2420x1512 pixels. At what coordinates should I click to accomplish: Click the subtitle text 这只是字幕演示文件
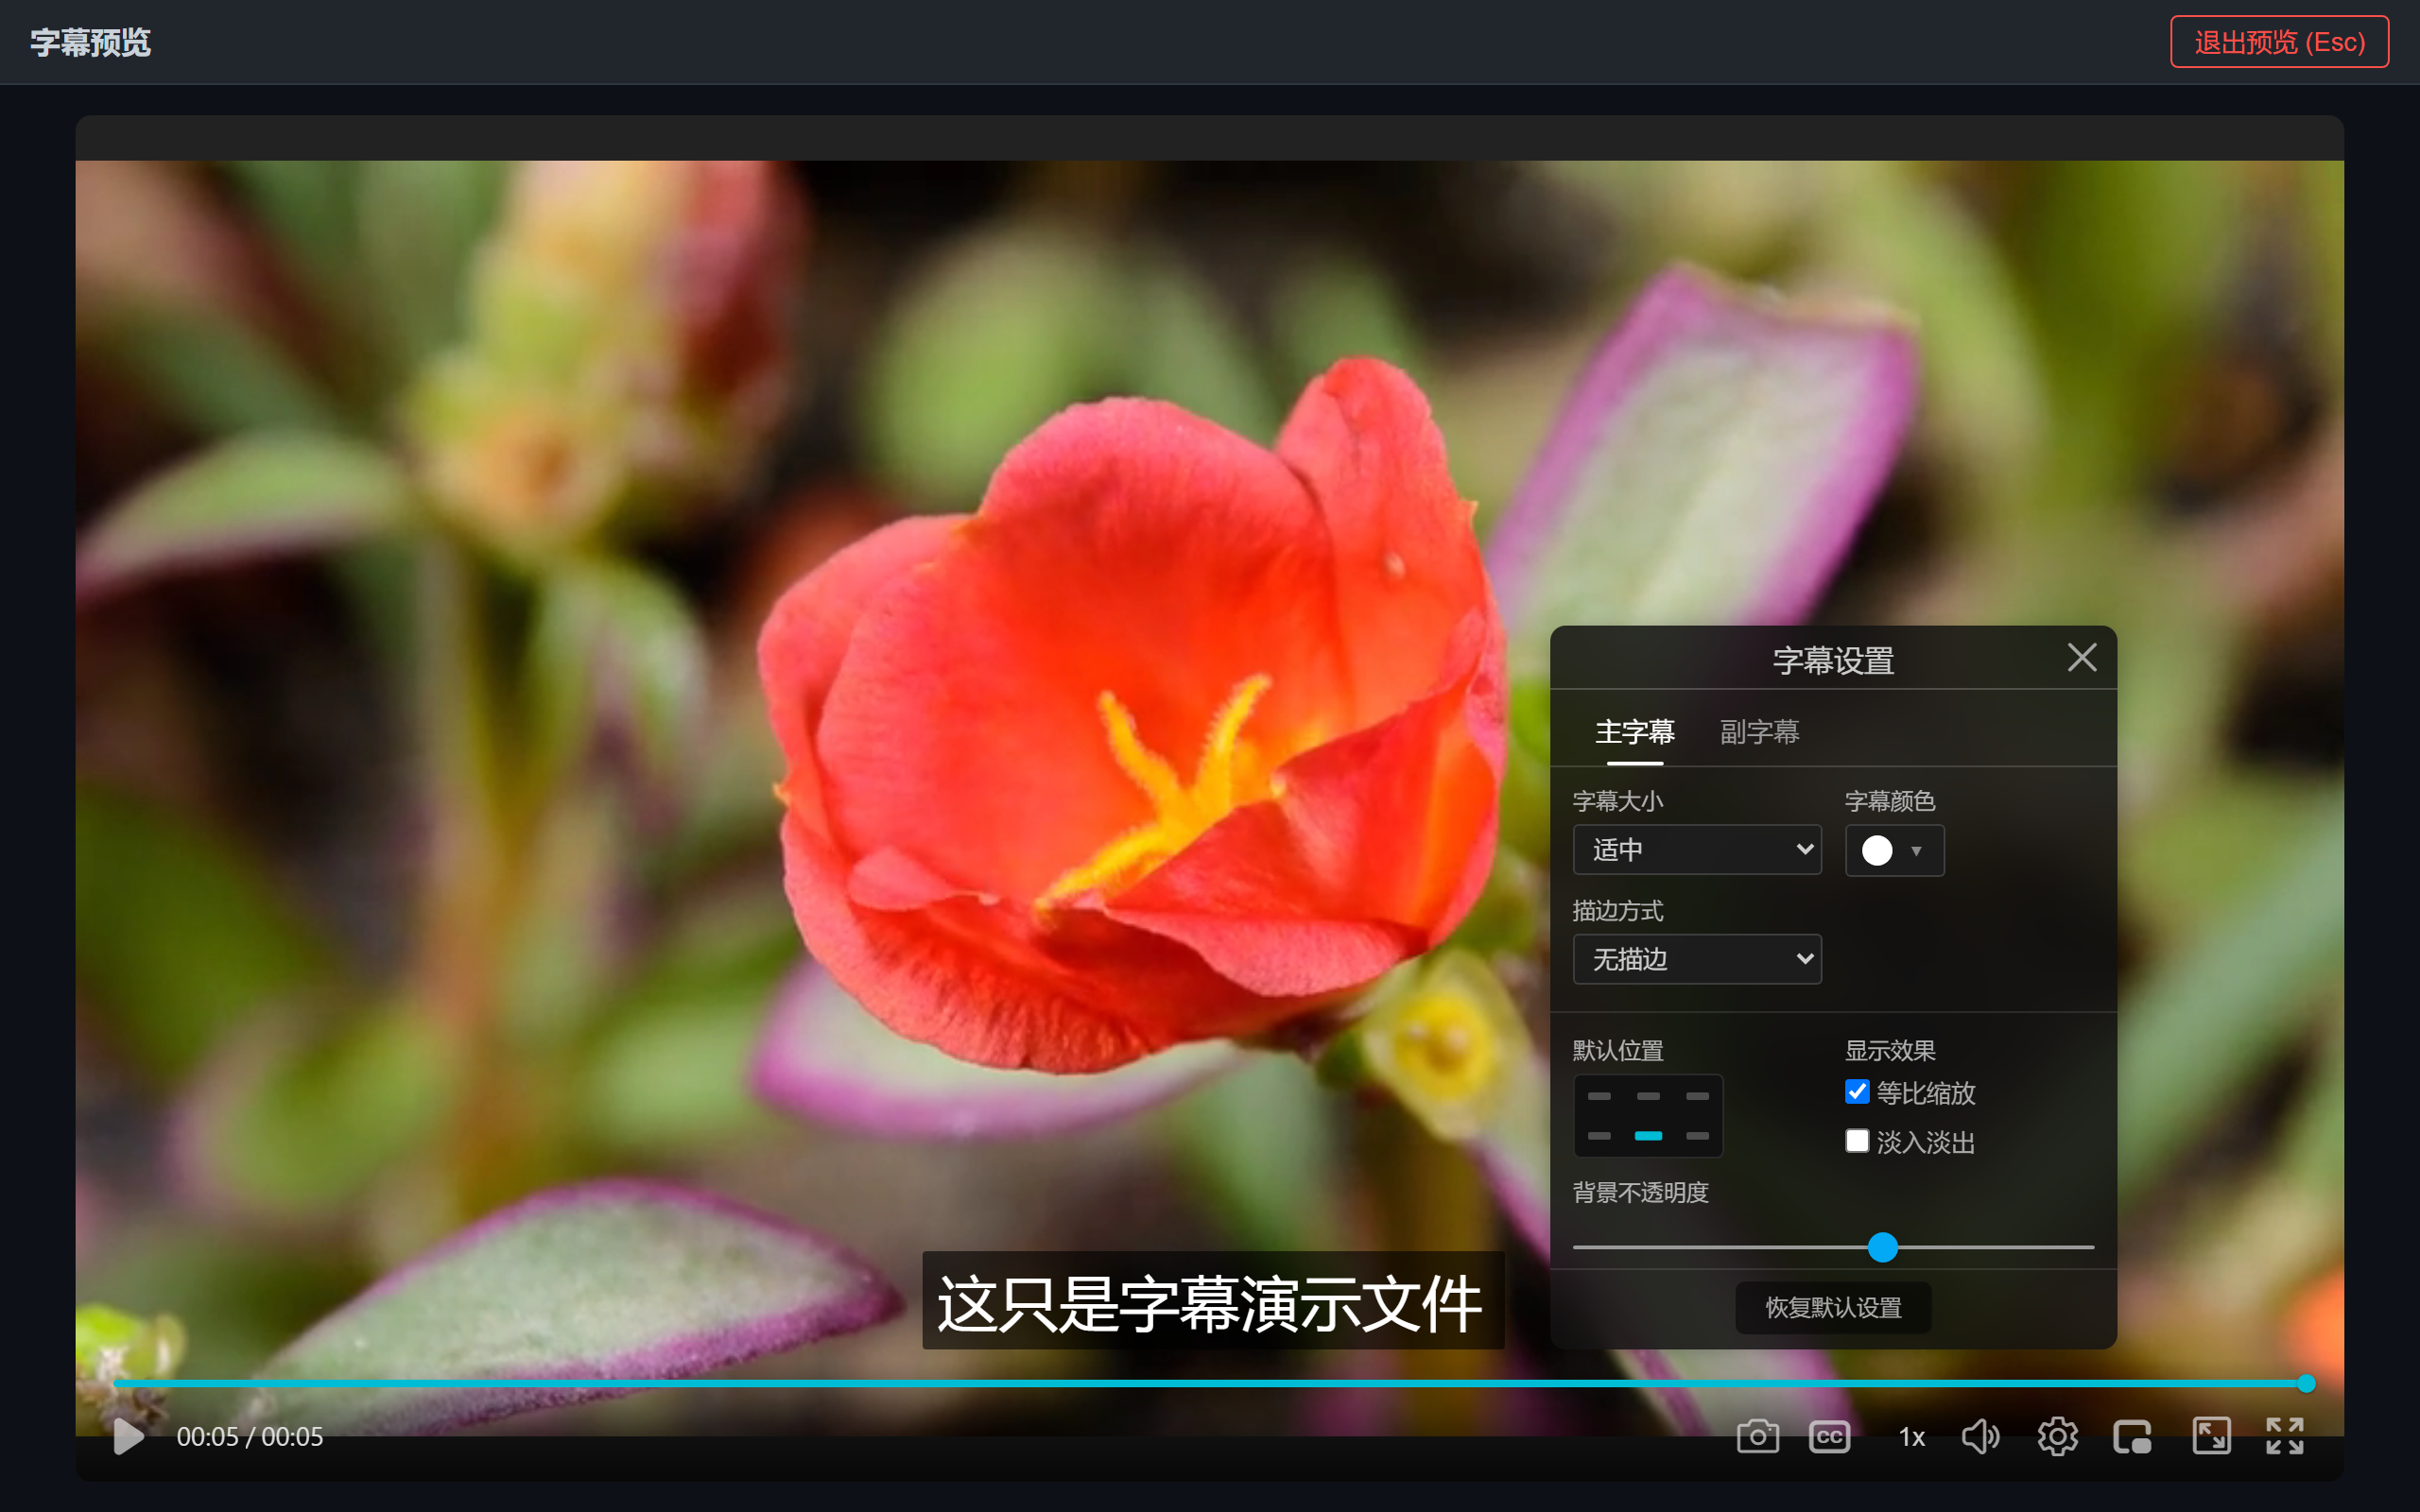(1212, 1302)
